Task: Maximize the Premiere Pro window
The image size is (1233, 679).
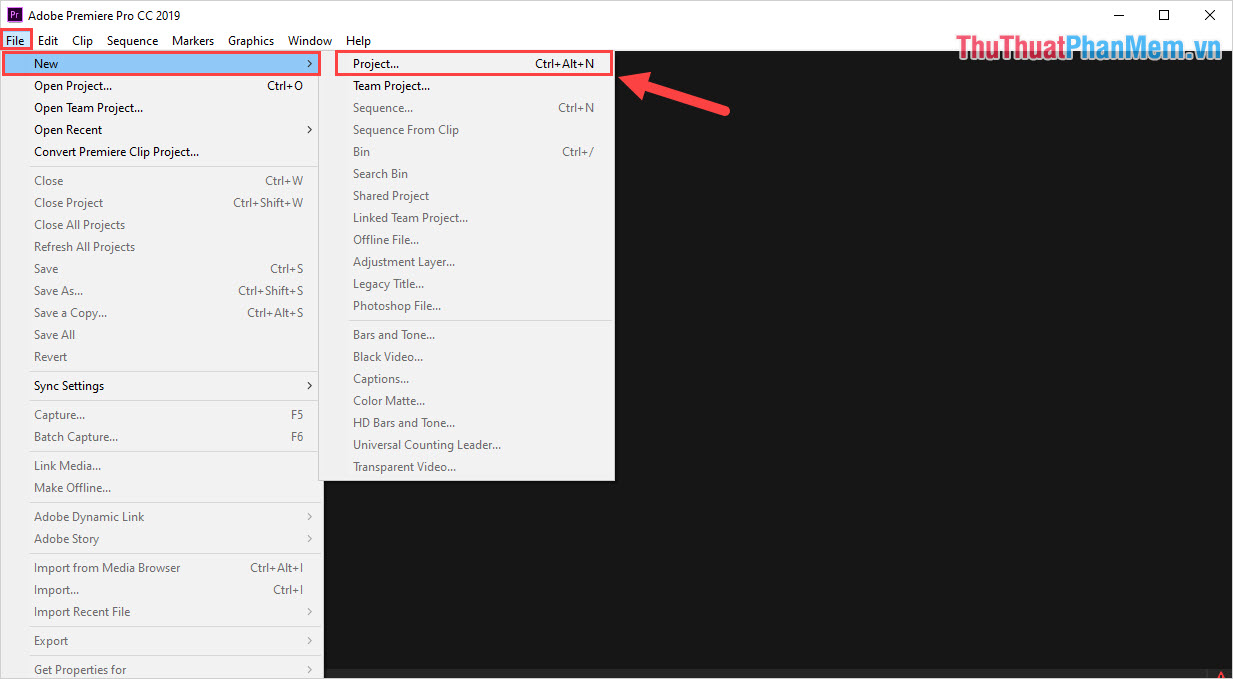Action: pyautogui.click(x=1164, y=15)
